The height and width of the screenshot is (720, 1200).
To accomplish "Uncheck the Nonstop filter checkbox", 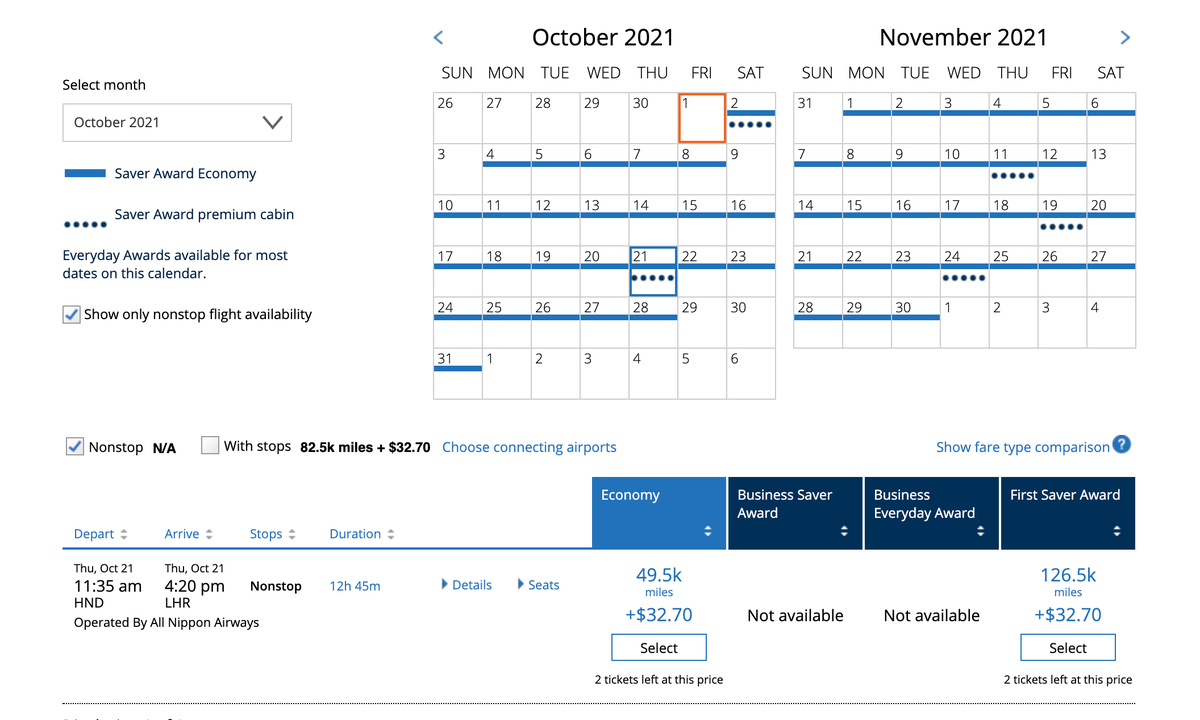I will [74, 446].
